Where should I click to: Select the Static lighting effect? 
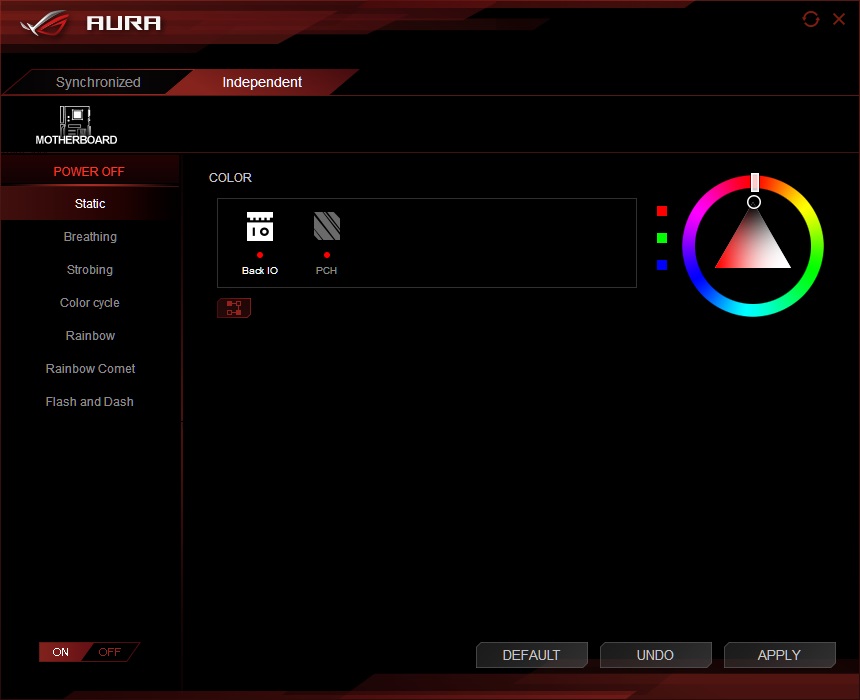(90, 203)
